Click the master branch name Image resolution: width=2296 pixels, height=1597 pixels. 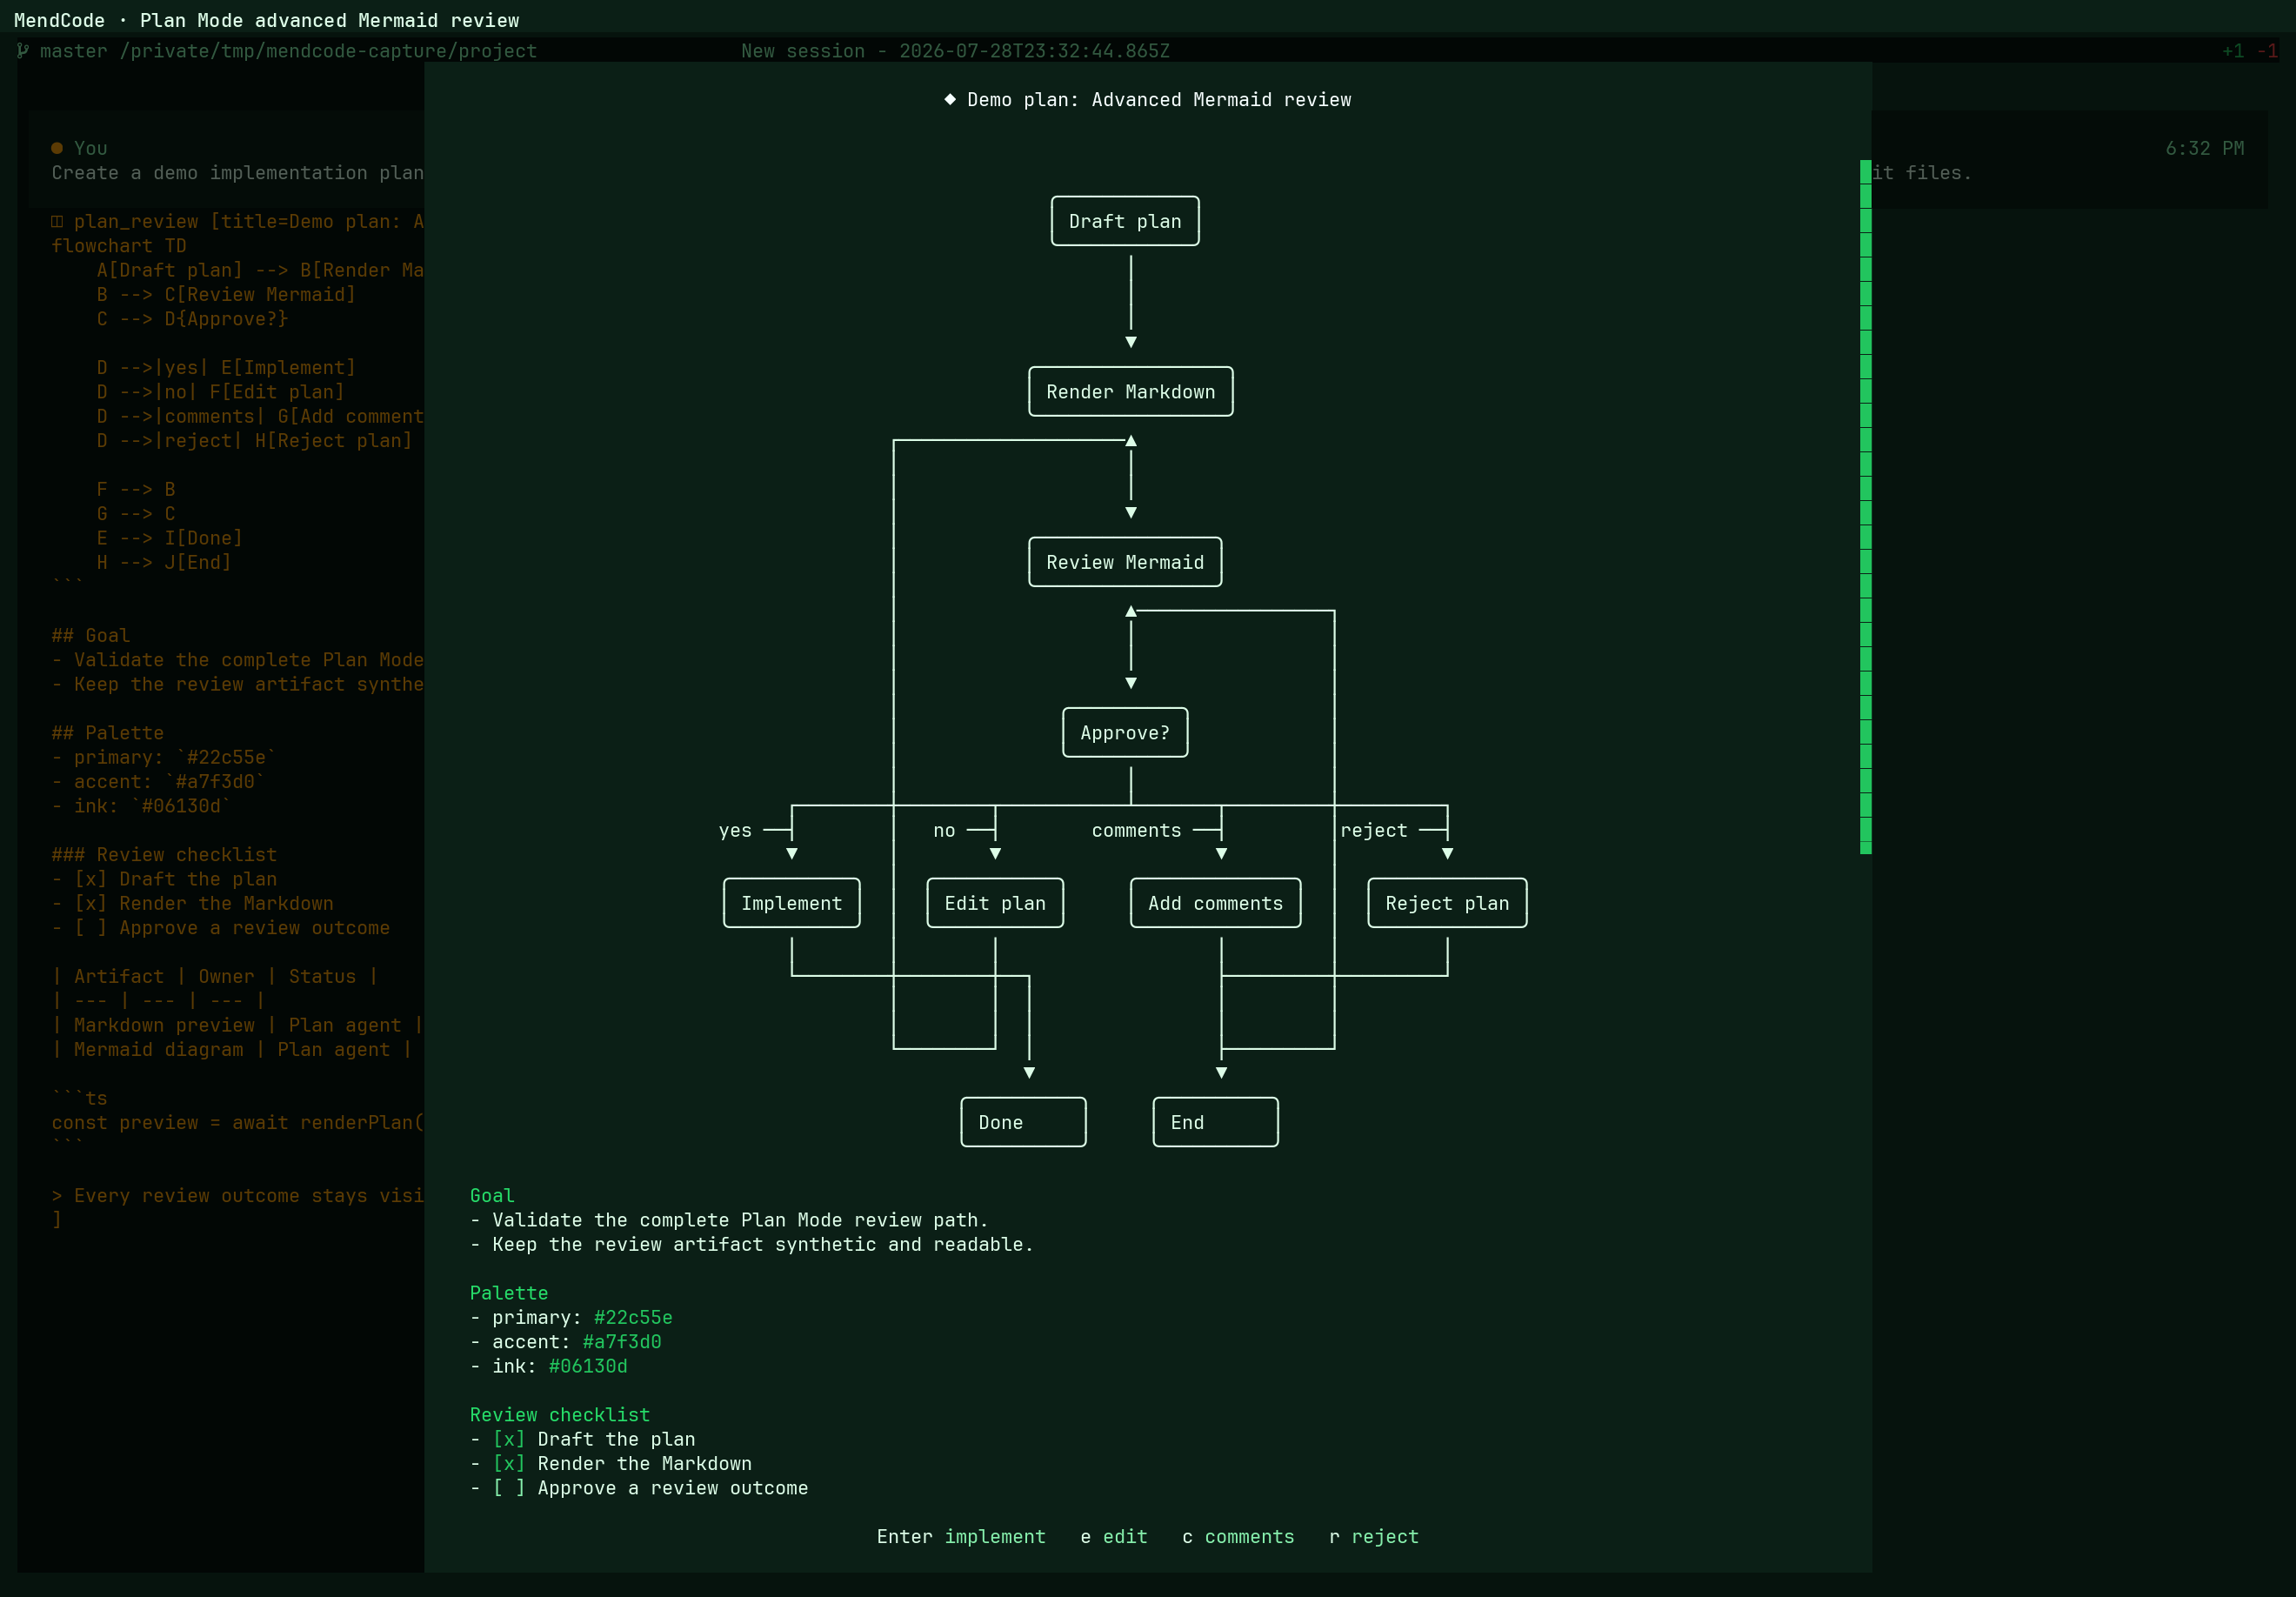73,51
